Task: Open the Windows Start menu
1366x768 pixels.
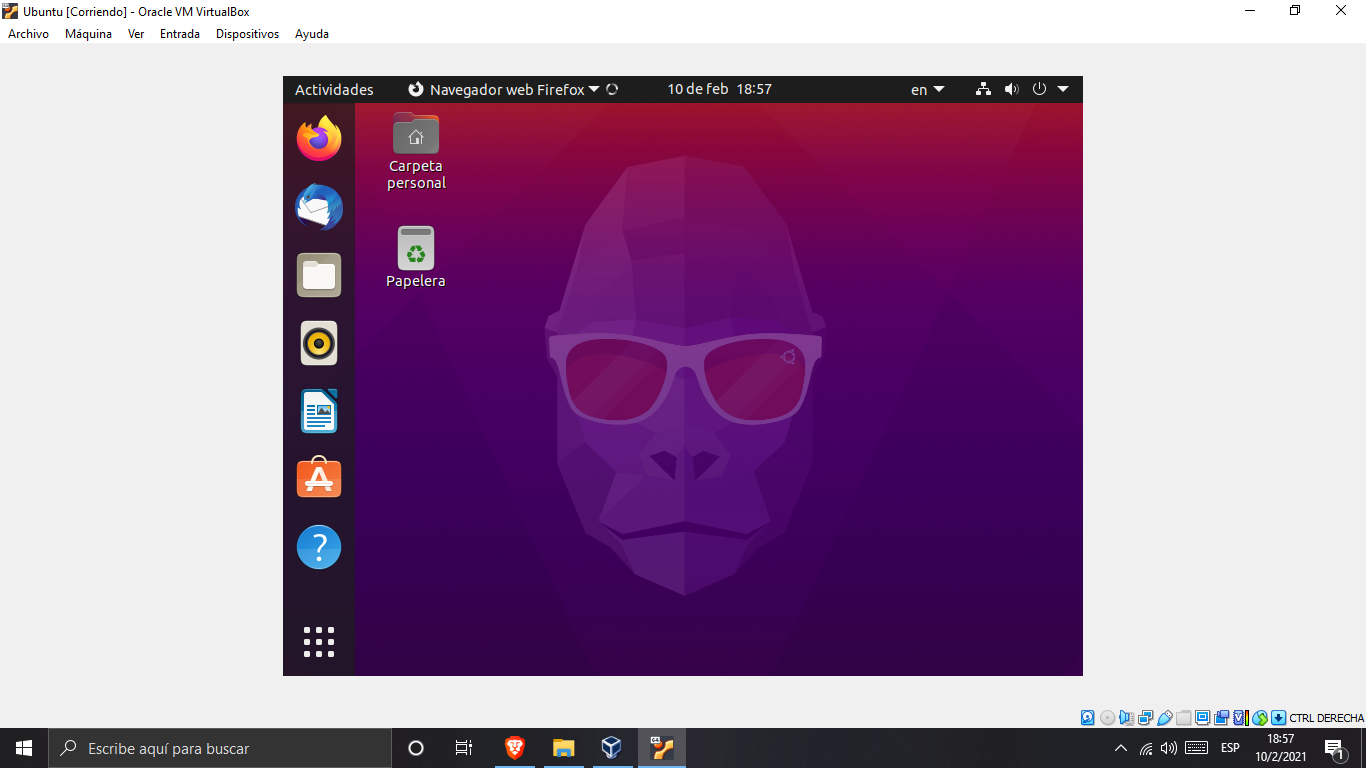Action: tap(24, 748)
